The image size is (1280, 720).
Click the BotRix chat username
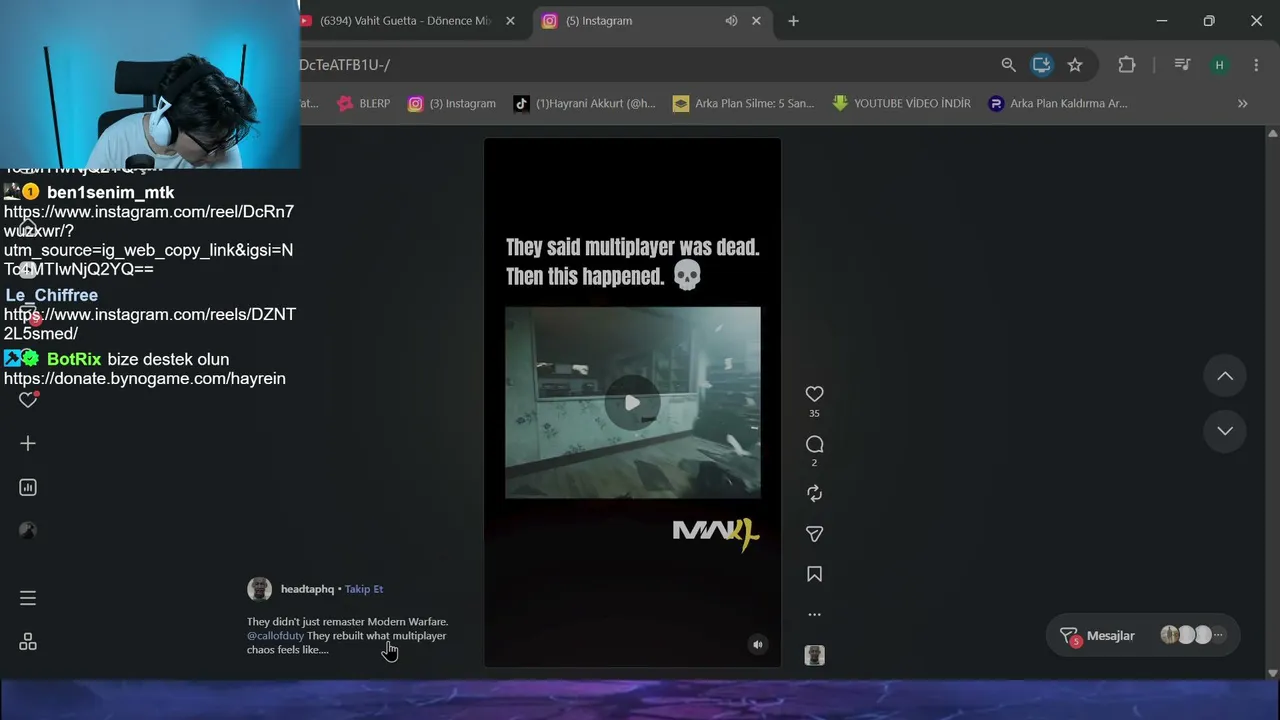click(74, 359)
